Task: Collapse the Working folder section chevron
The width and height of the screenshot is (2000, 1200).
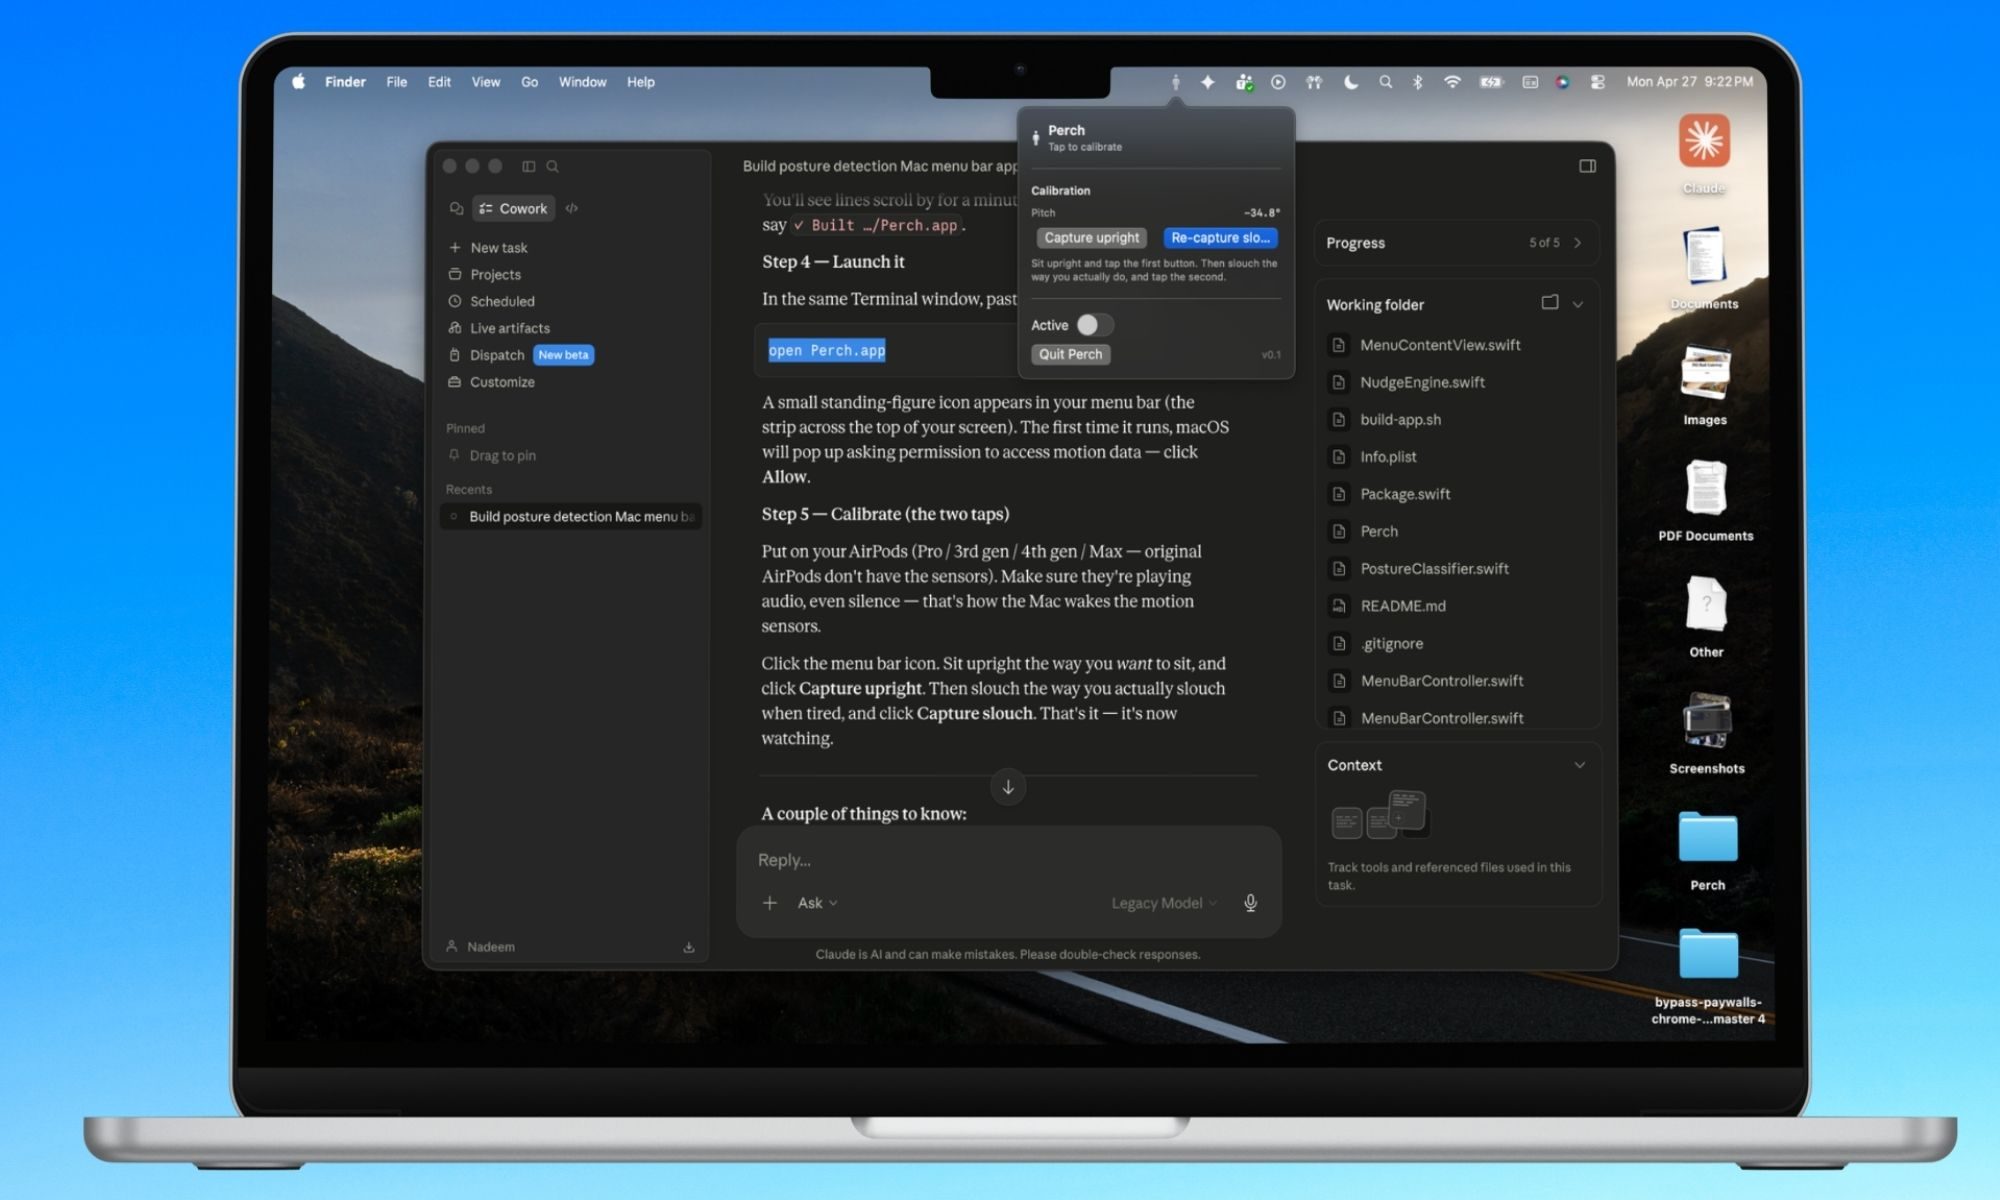Action: point(1578,304)
